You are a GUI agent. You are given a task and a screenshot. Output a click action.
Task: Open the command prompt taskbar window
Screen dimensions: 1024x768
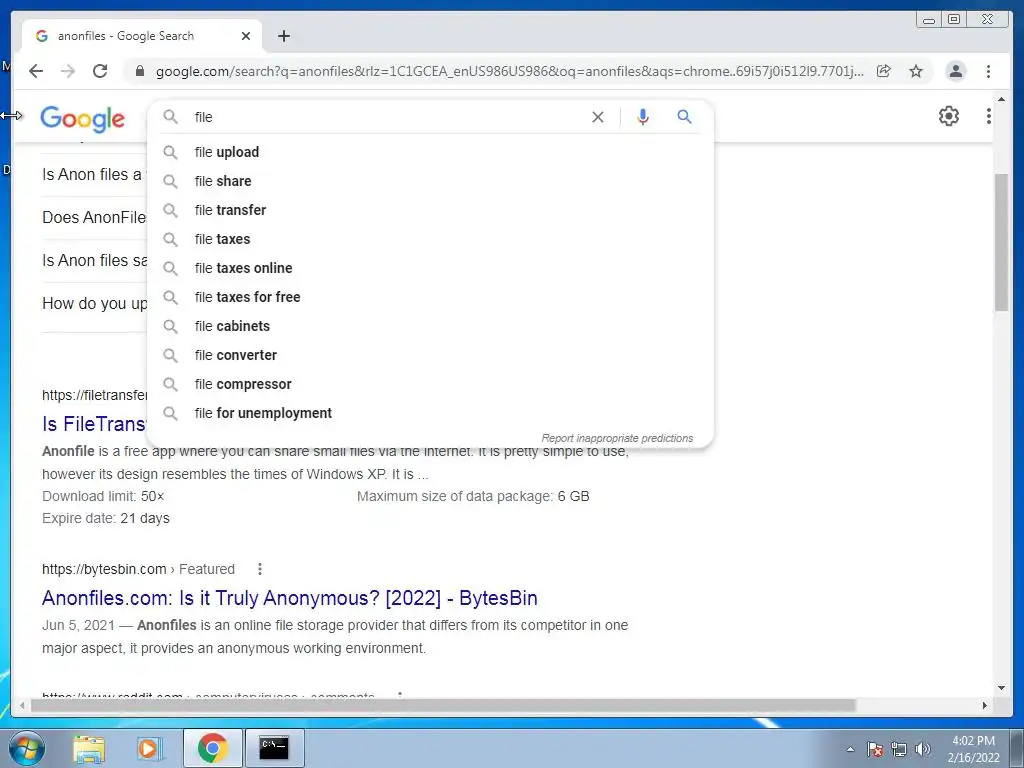(274, 748)
